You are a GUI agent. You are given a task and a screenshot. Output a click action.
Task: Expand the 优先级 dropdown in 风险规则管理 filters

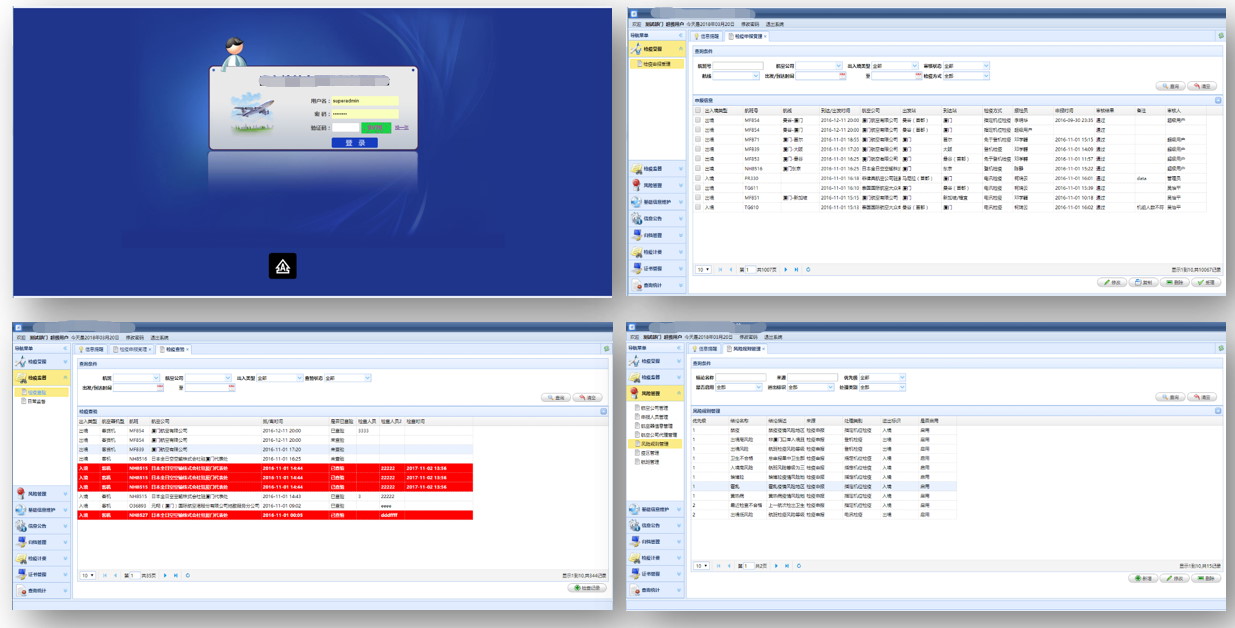(x=902, y=378)
